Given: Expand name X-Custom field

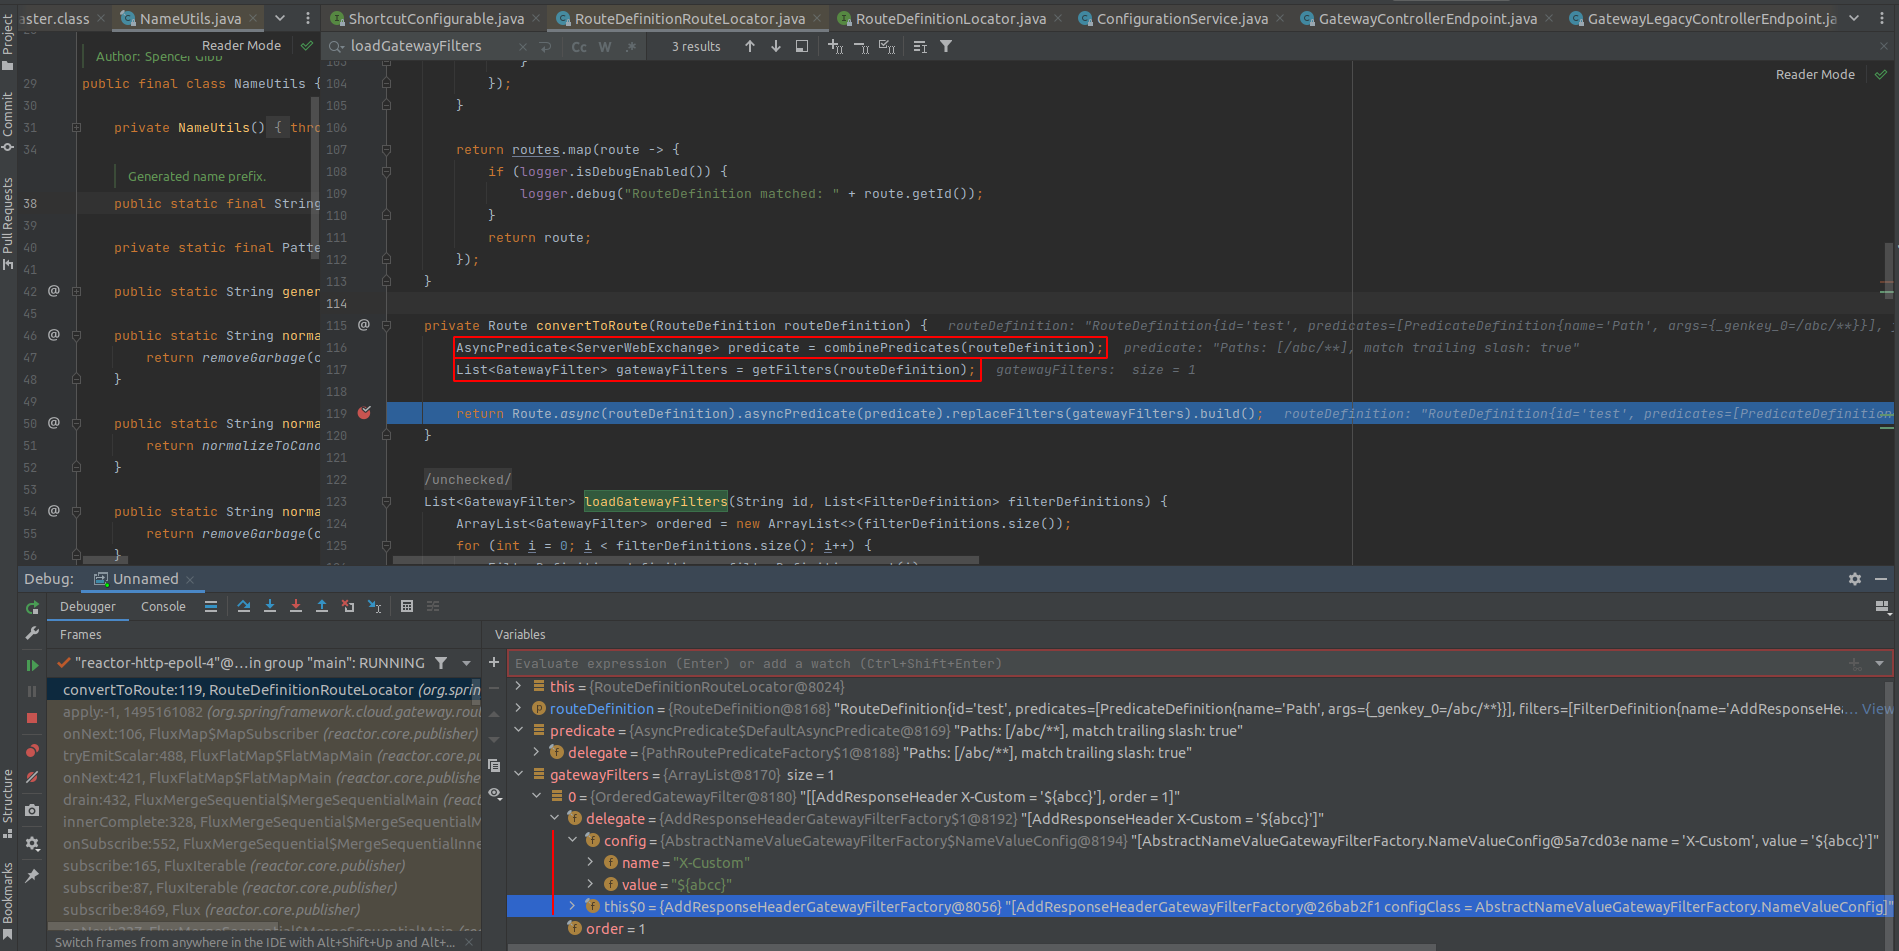Looking at the screenshot, I should pos(590,863).
